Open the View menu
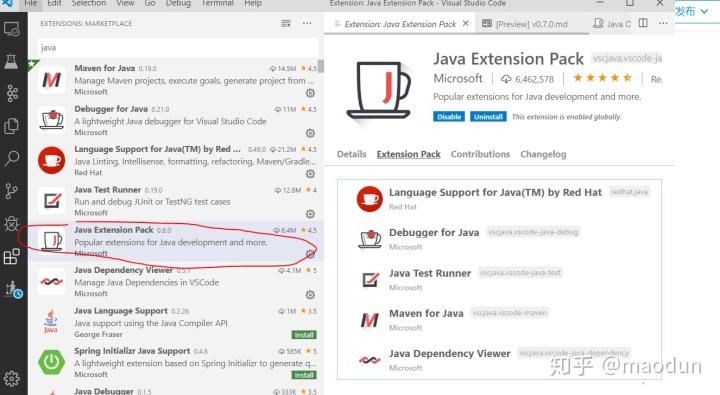Screen dimensions: 720x395 pyautogui.click(x=125, y=3)
